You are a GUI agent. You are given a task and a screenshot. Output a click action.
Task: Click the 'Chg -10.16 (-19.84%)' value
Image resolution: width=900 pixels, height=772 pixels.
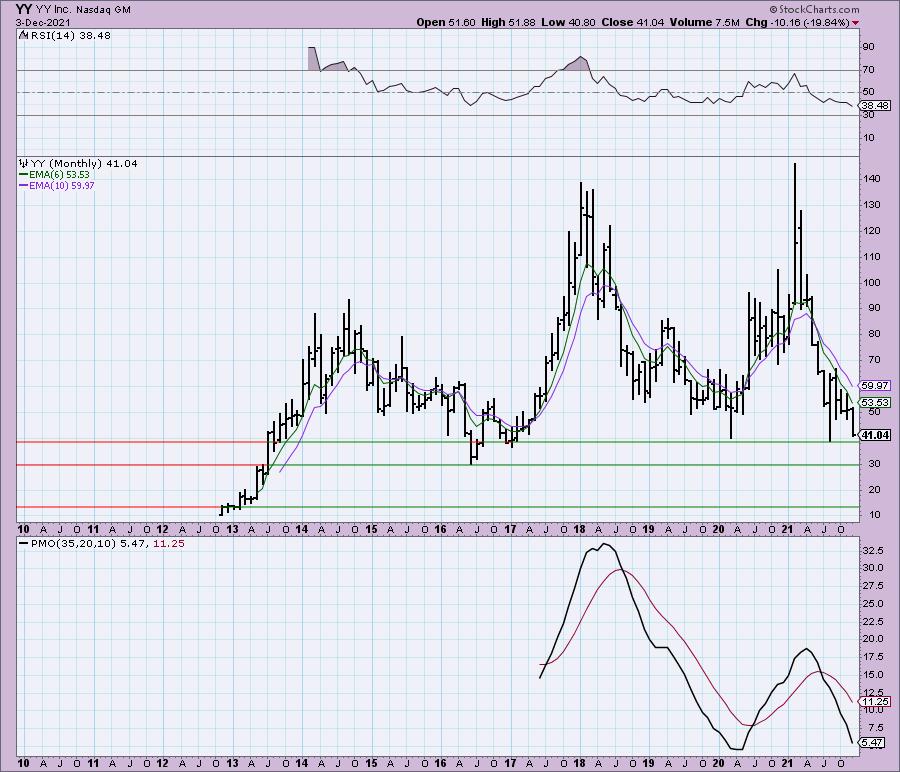point(798,22)
